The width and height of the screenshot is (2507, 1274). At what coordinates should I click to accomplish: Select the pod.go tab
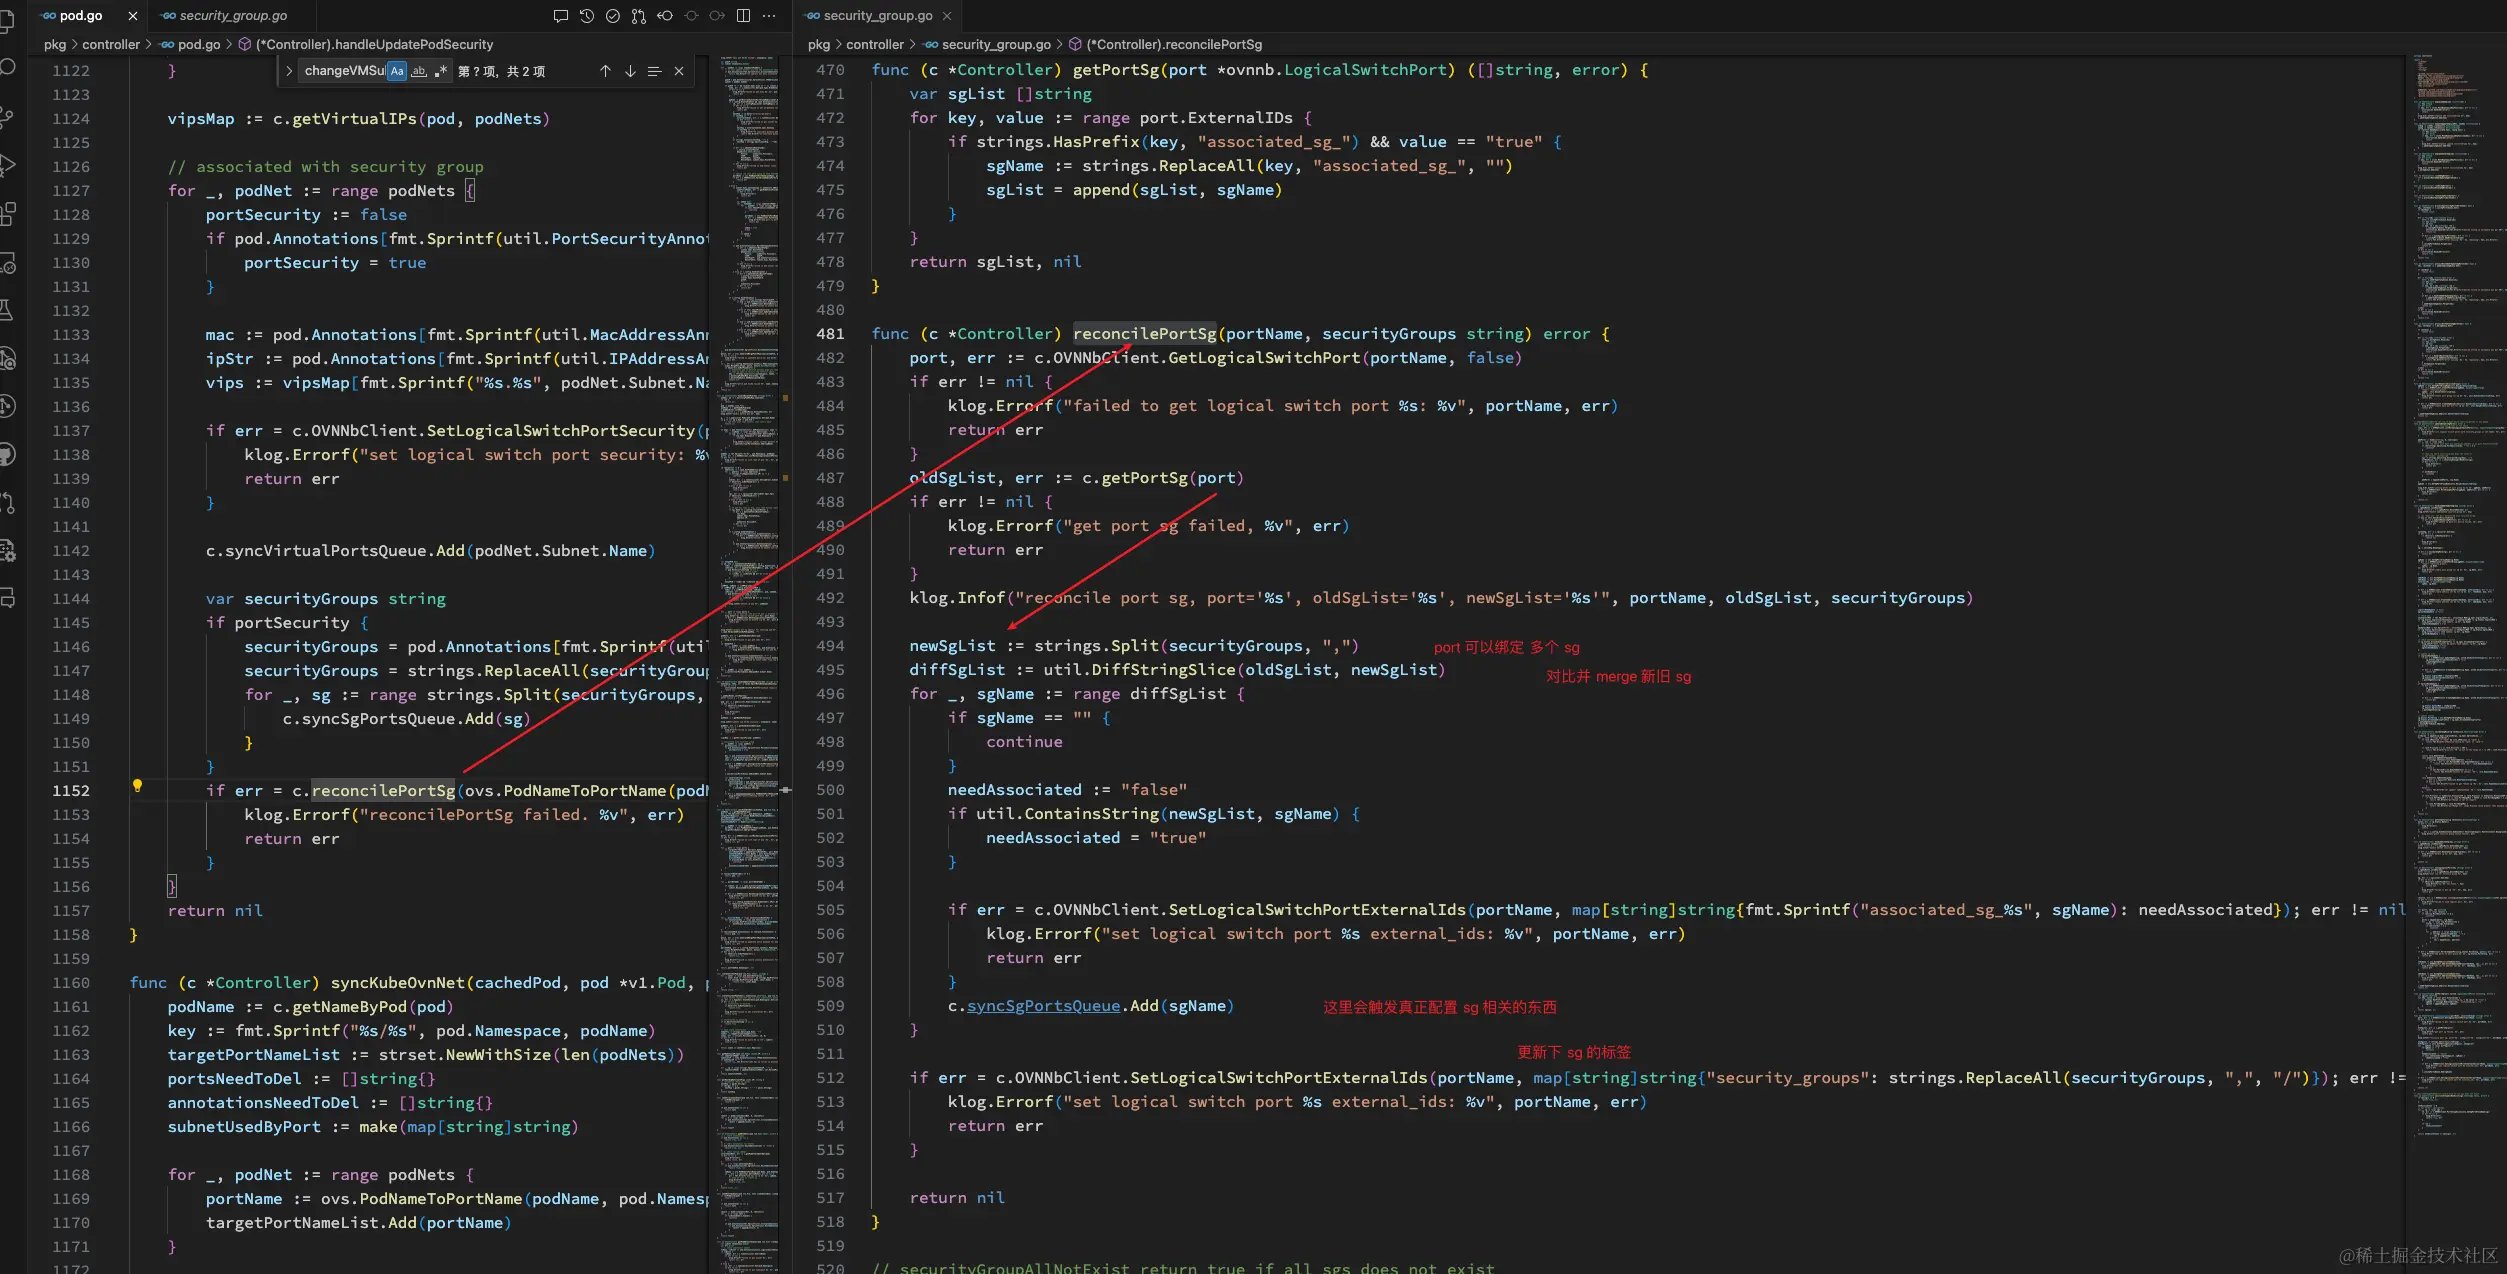pyautogui.click(x=80, y=15)
